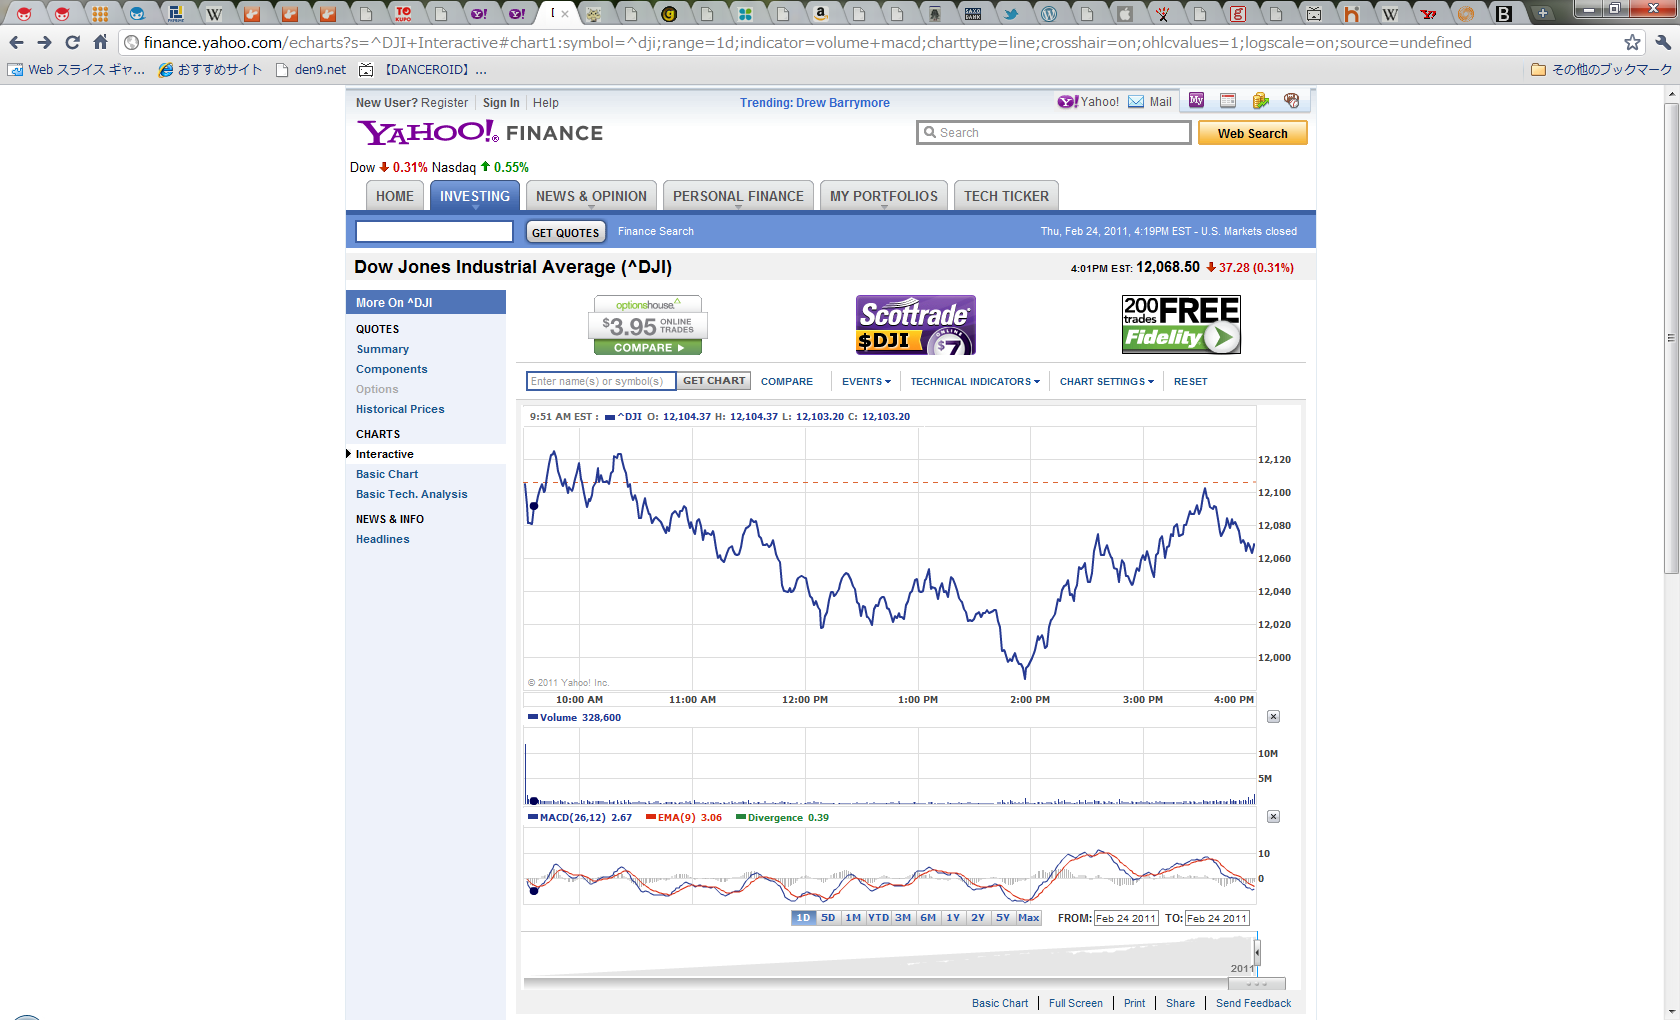This screenshot has width=1680, height=1020.
Task: Click the Web Search button
Action: [x=1252, y=133]
